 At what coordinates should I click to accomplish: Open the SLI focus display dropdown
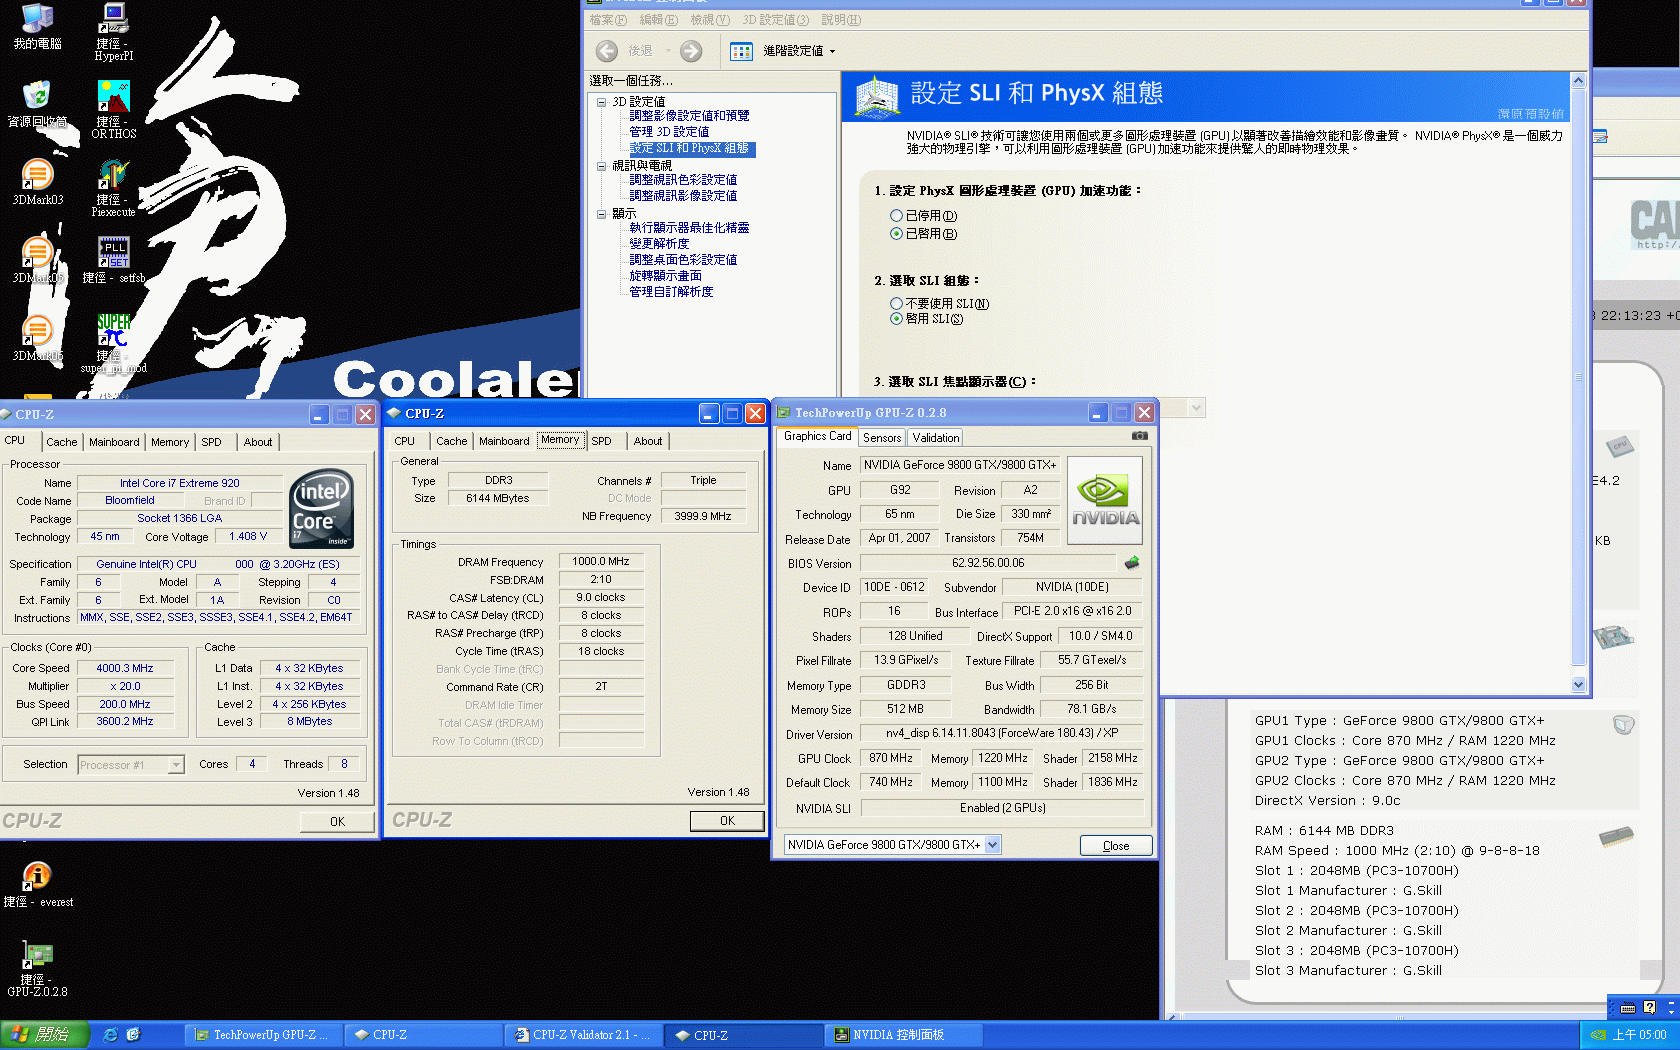coord(1196,408)
